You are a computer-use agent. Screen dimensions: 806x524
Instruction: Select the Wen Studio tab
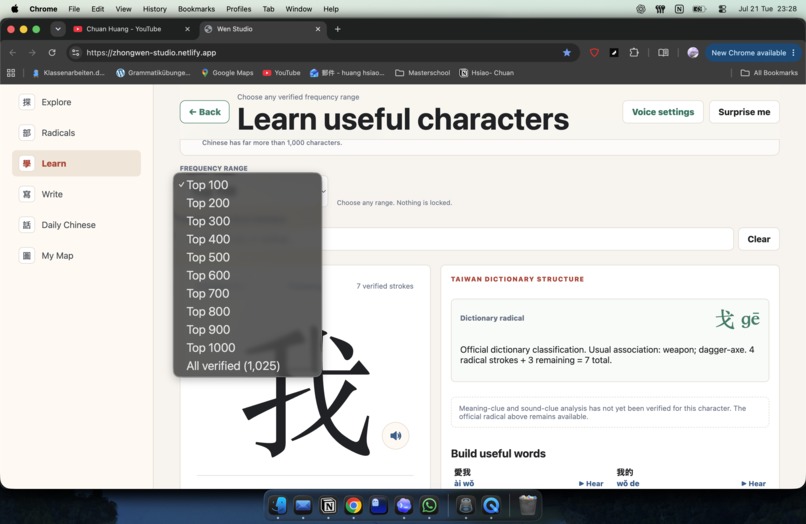tap(262, 29)
